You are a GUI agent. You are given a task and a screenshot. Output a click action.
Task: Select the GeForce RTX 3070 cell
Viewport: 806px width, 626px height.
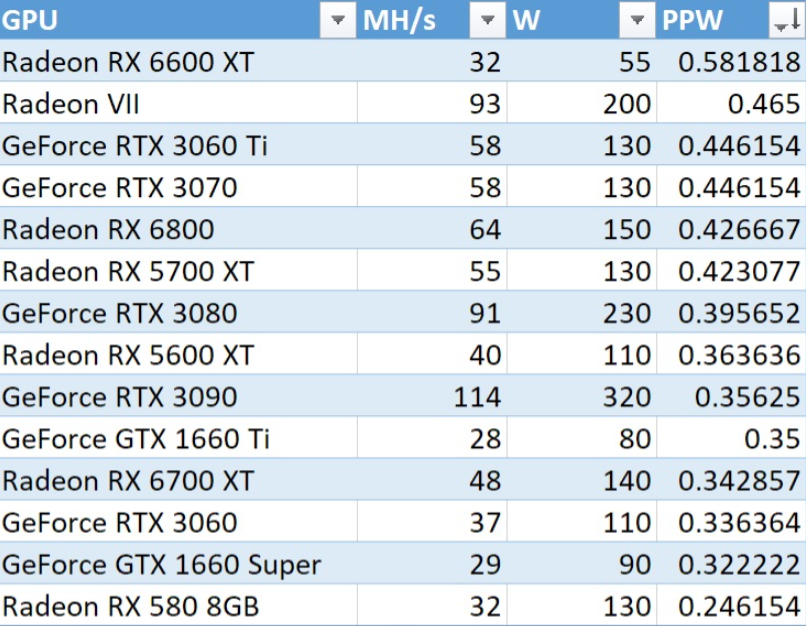178,187
